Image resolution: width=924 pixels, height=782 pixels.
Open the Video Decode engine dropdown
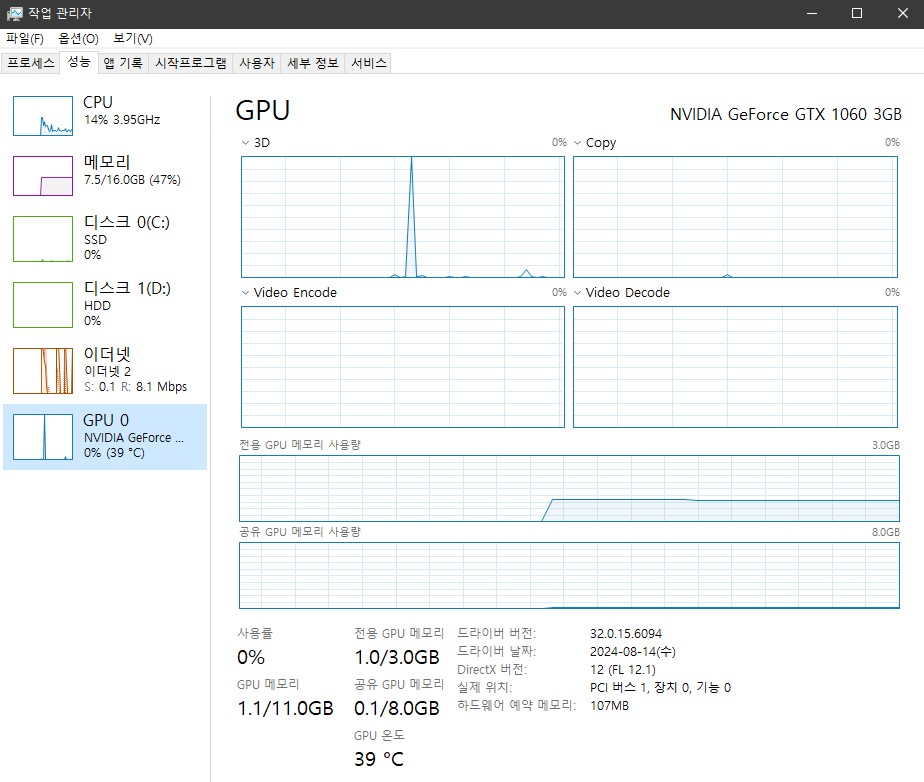point(578,292)
